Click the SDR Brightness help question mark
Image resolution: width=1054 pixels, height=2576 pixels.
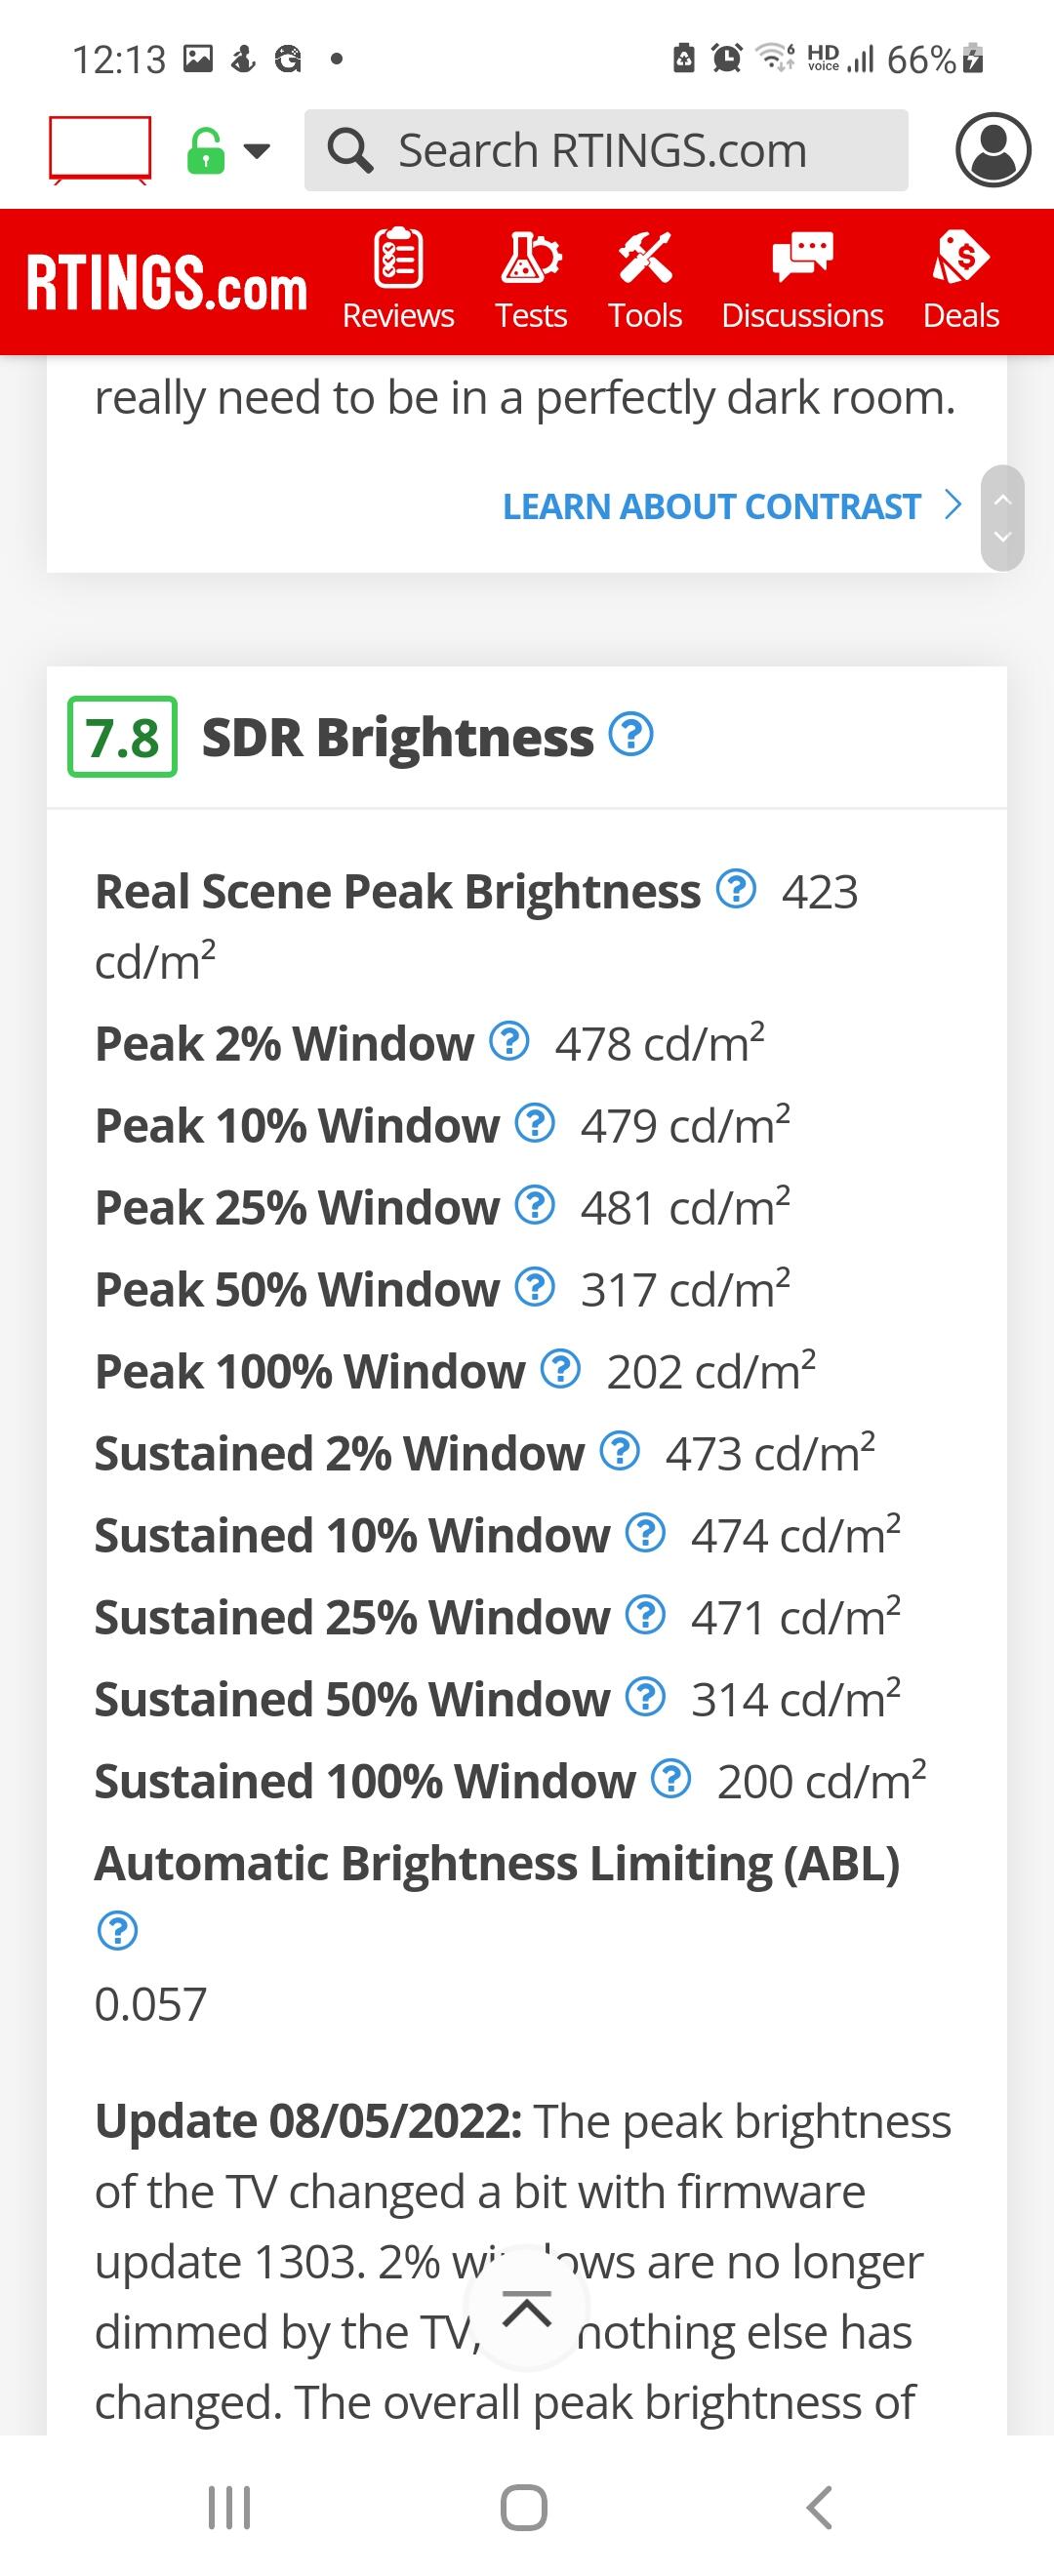click(x=631, y=734)
